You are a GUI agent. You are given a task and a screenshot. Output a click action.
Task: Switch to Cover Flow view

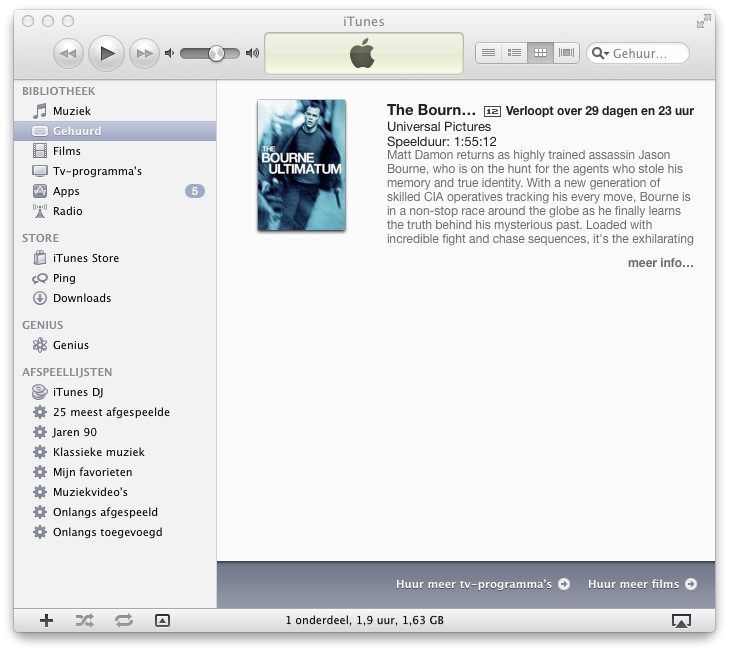(566, 53)
